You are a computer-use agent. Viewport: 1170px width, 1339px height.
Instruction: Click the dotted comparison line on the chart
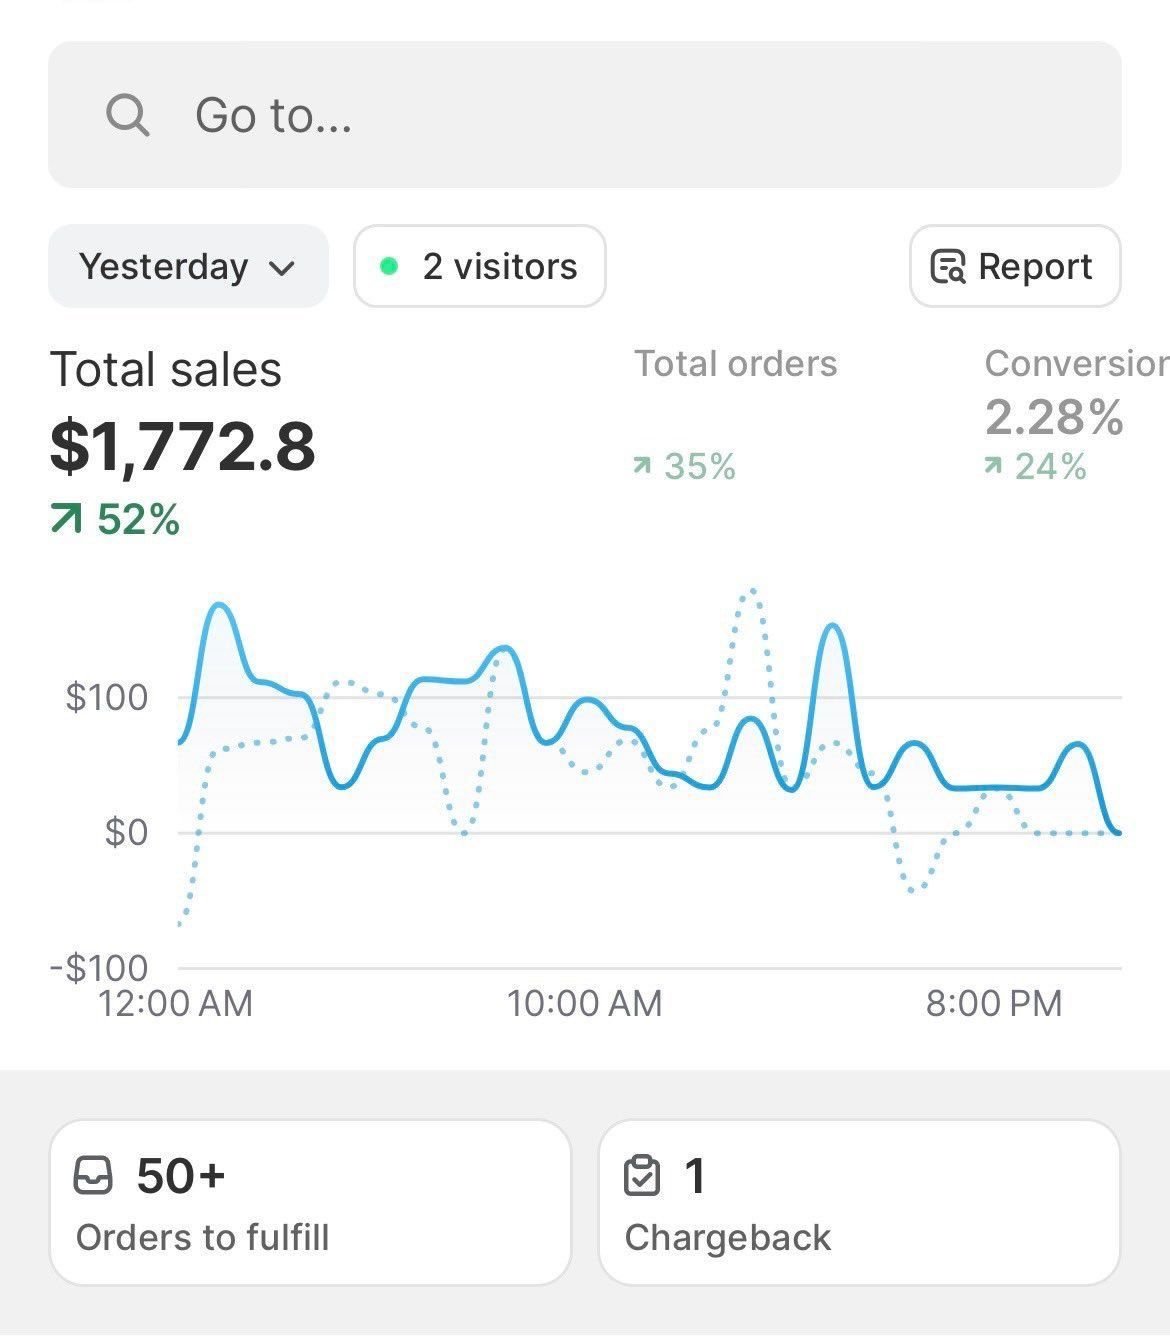pos(748,595)
